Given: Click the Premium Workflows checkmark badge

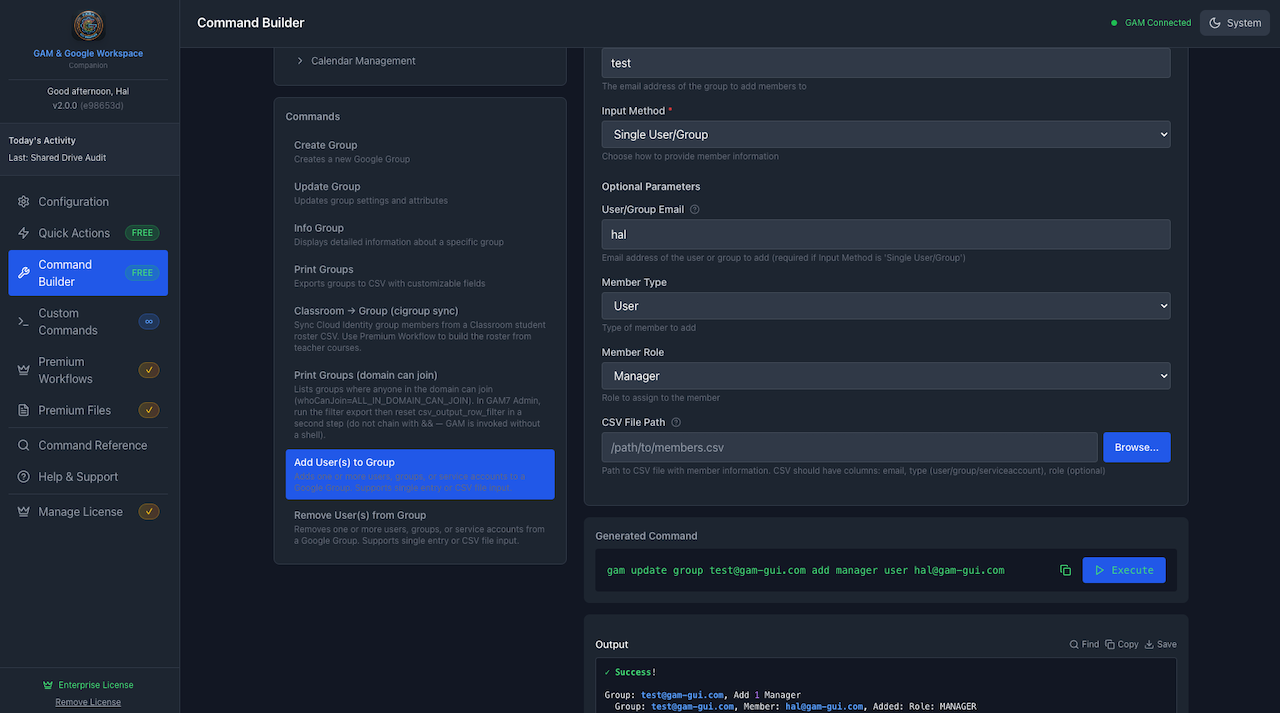Looking at the screenshot, I should click(x=149, y=370).
